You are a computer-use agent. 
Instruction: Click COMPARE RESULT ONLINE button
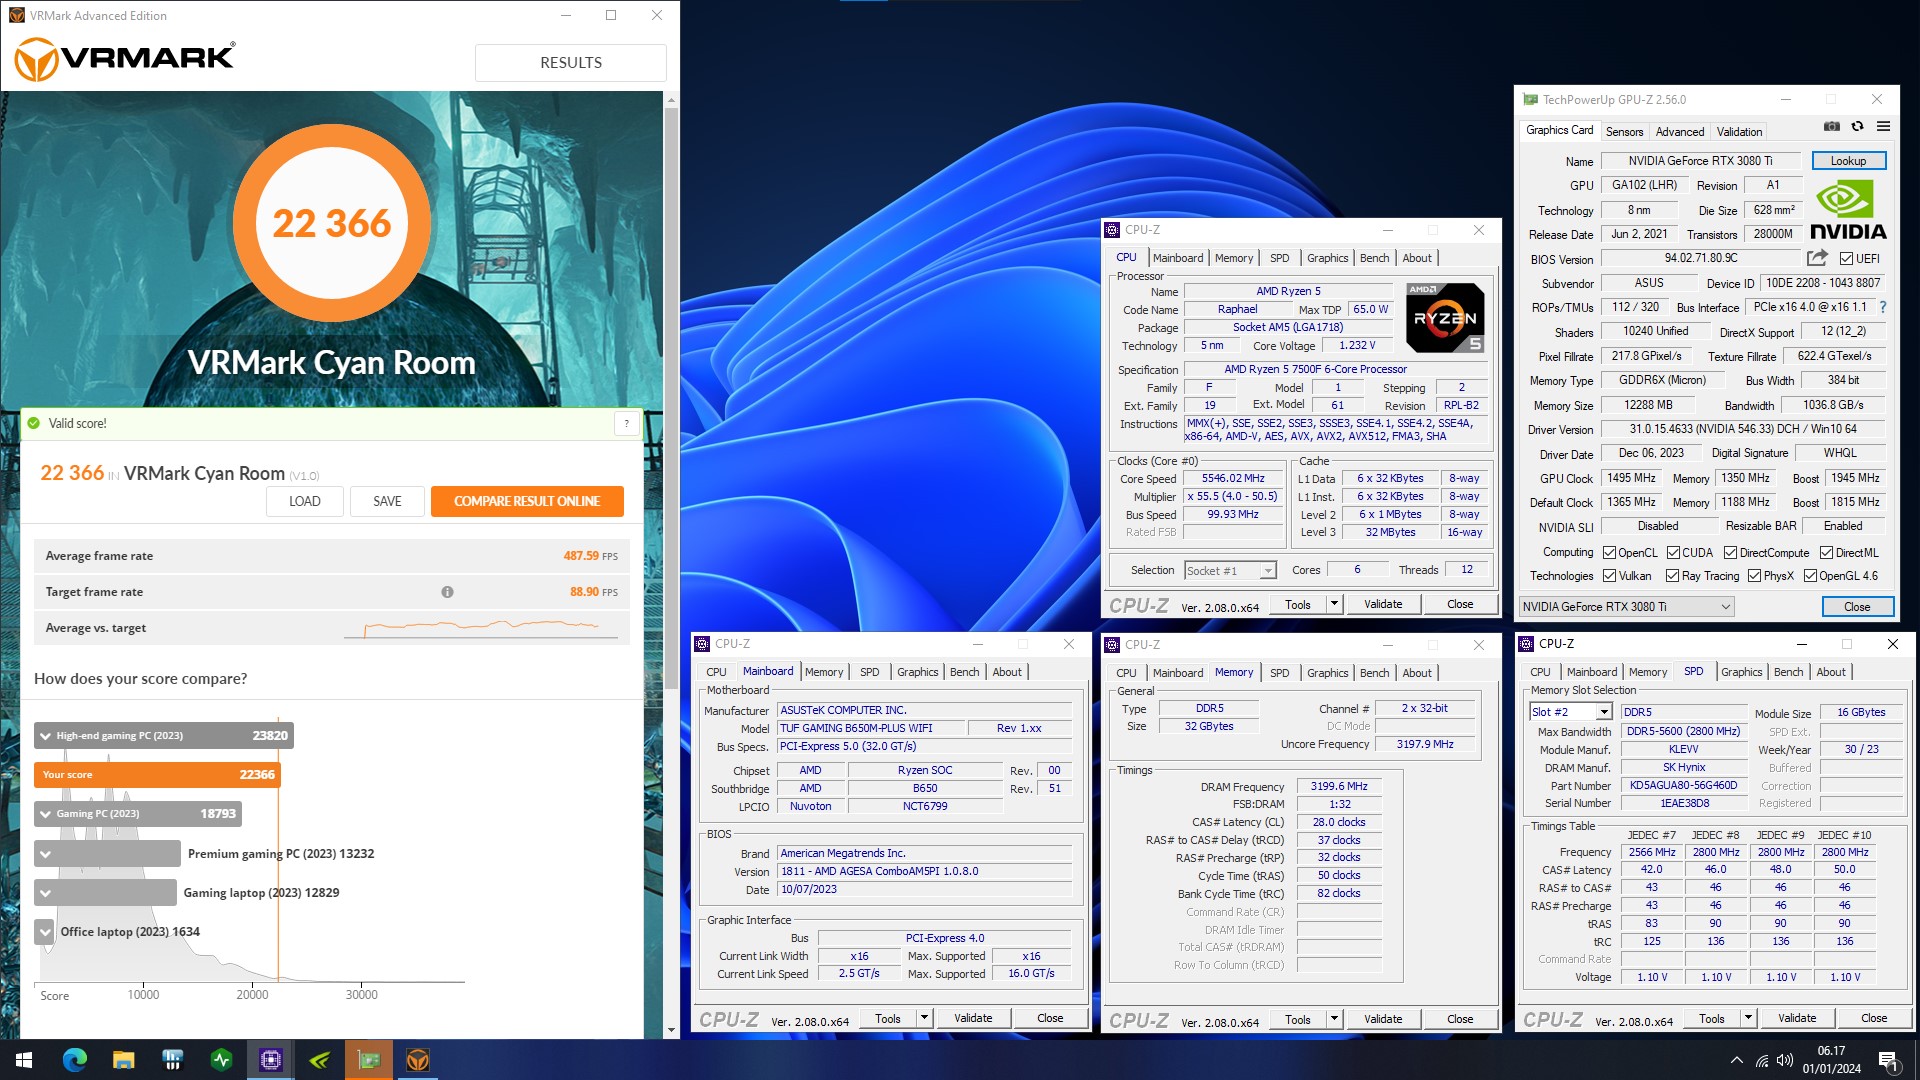(527, 501)
